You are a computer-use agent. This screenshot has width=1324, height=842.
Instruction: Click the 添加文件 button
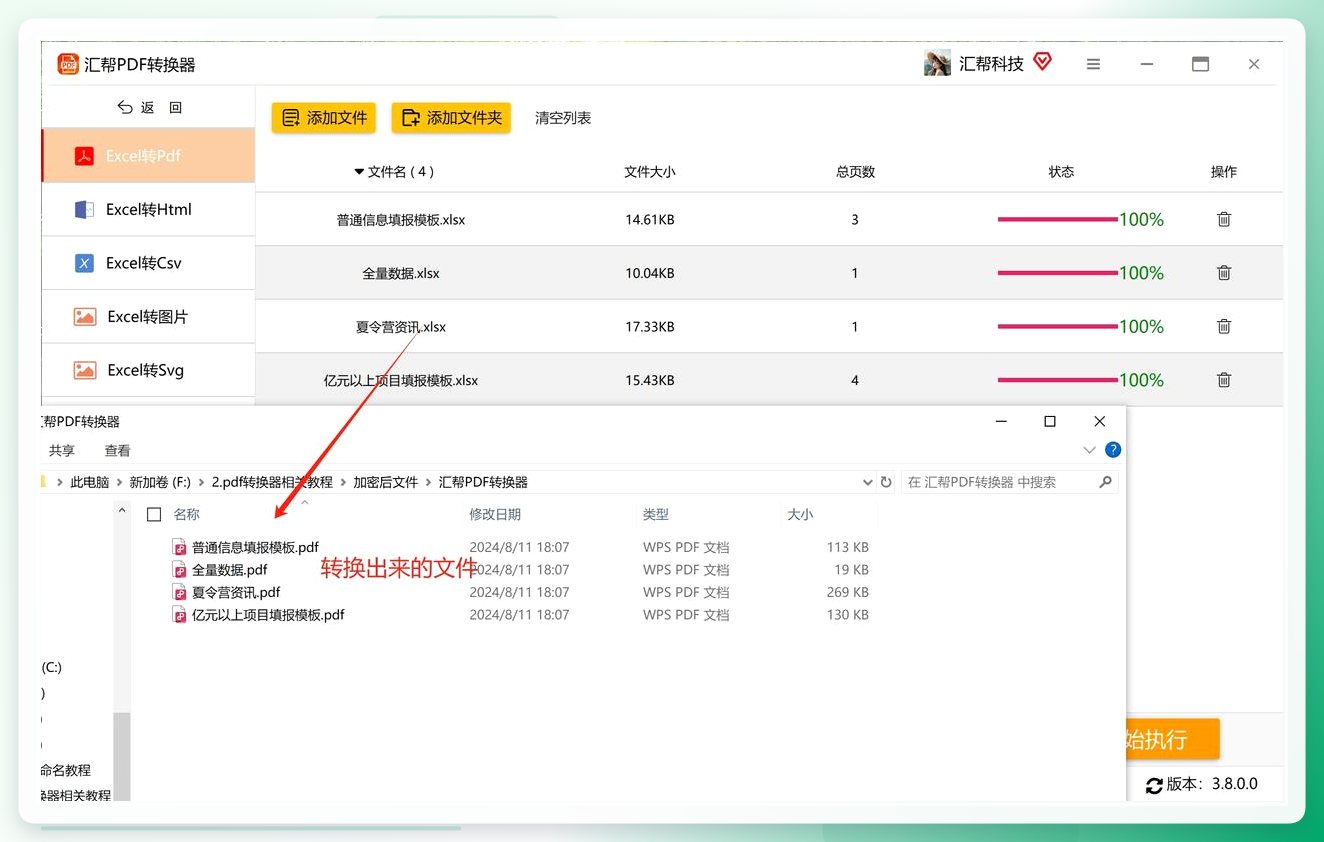(x=324, y=118)
